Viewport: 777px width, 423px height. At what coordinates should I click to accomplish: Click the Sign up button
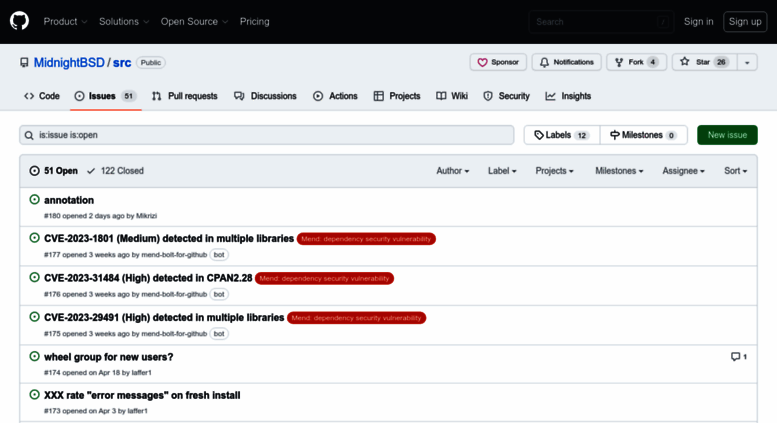[x=745, y=21]
